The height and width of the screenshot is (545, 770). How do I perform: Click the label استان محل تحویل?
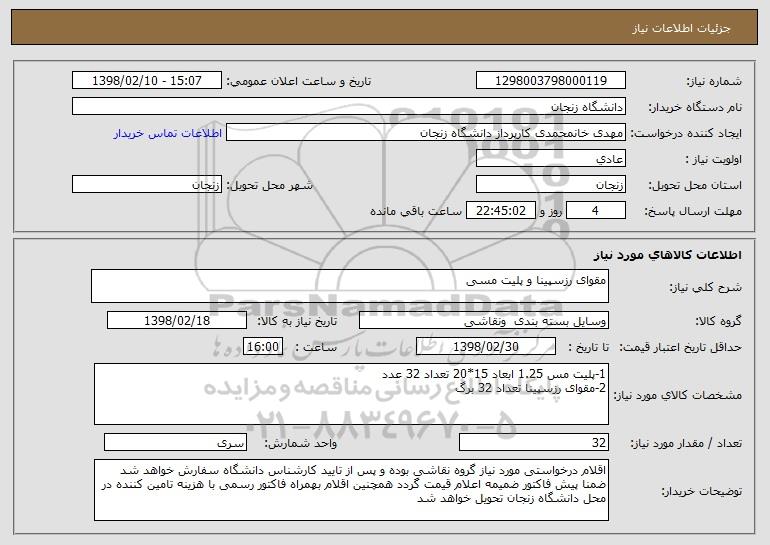pyautogui.click(x=695, y=186)
